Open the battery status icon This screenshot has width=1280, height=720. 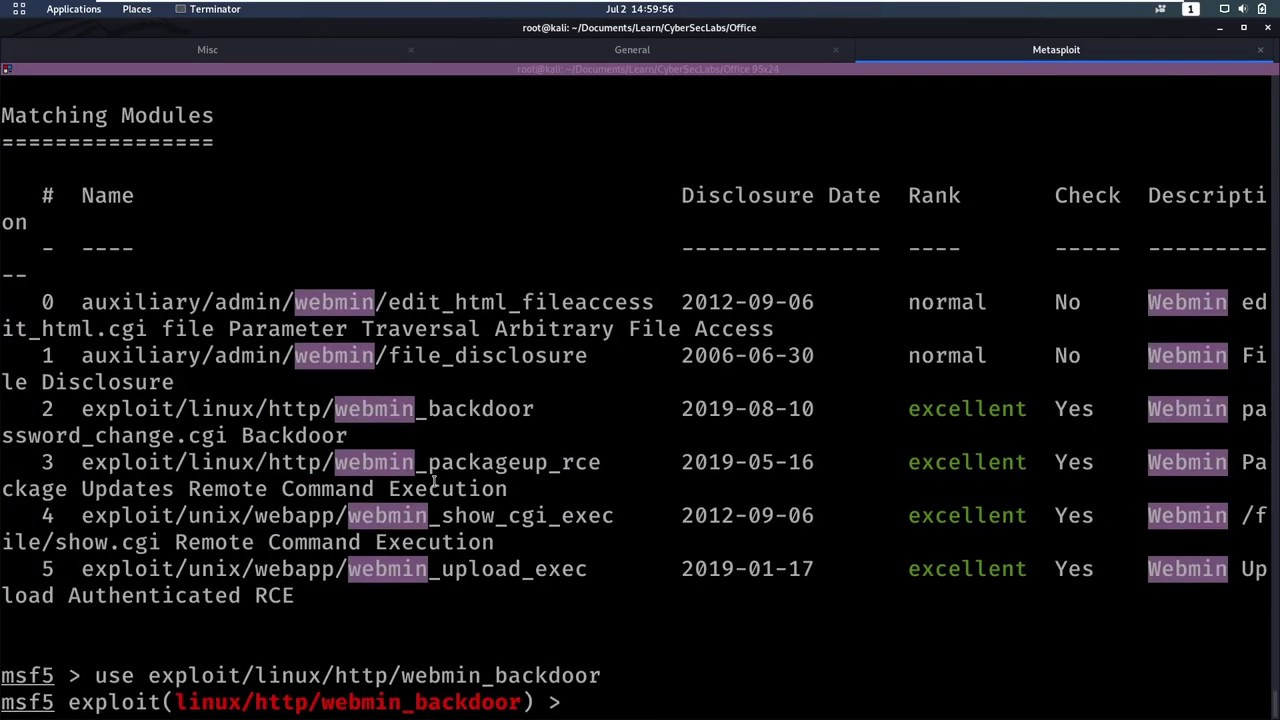point(1262,9)
